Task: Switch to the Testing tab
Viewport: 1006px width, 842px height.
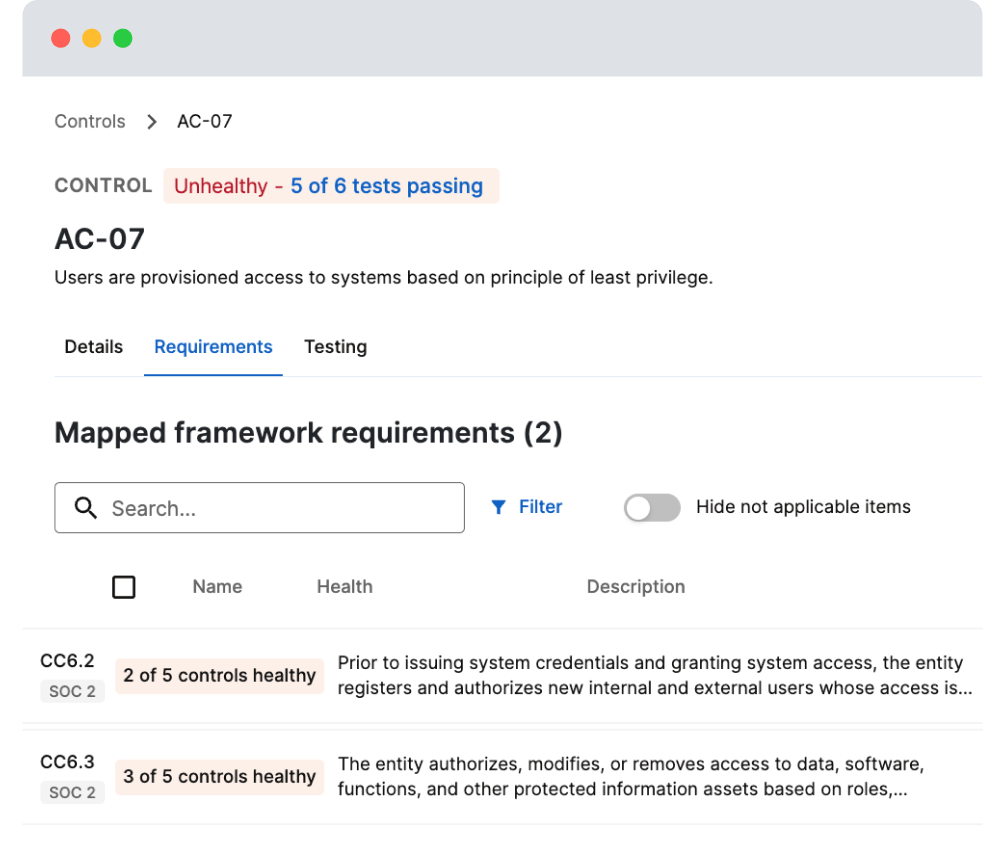Action: click(x=335, y=347)
